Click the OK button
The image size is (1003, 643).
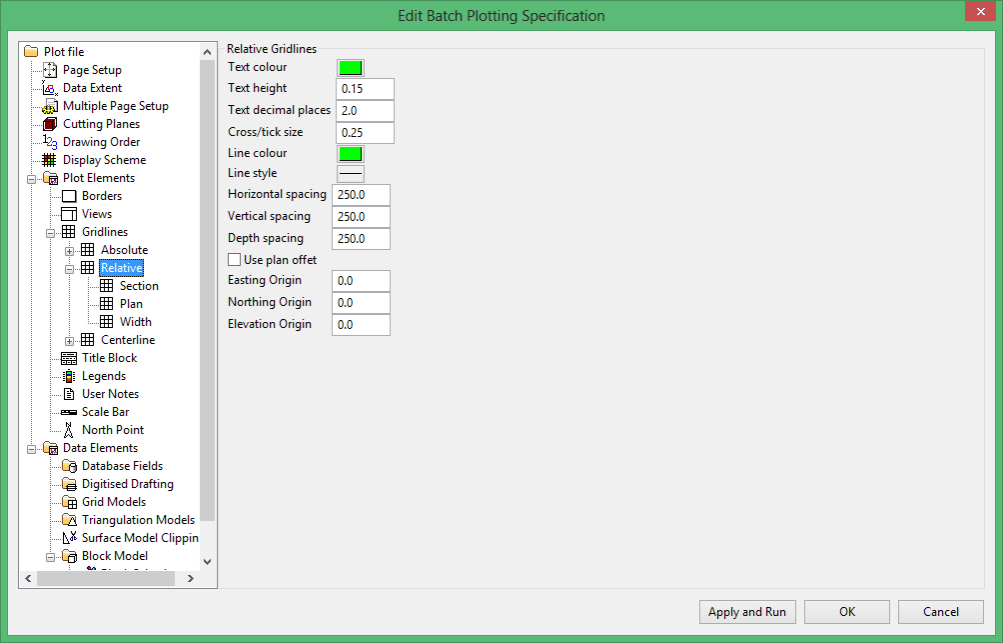tap(847, 612)
